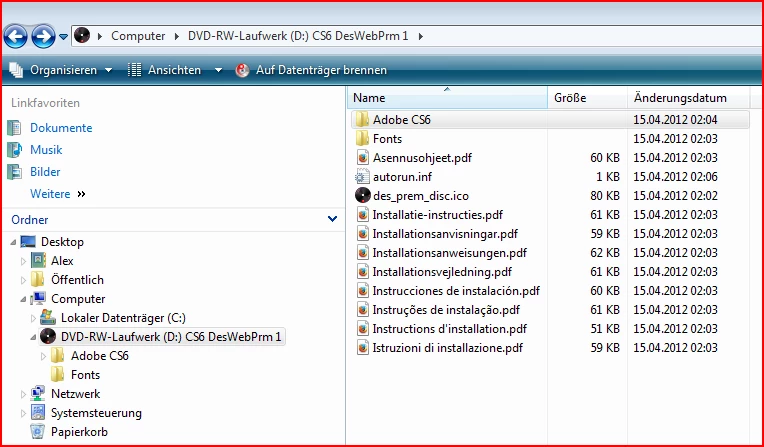Select Instructions d'installation.pdf file
This screenshot has width=764, height=447.
coord(449,329)
